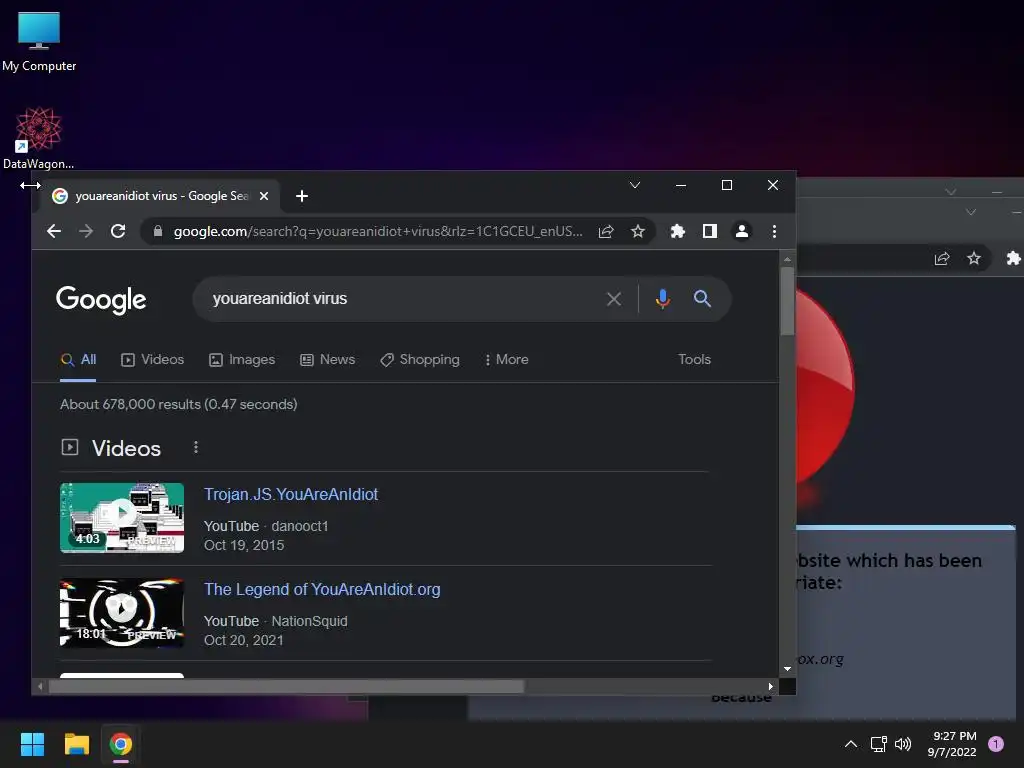Switch to Shopping results tab

420,360
